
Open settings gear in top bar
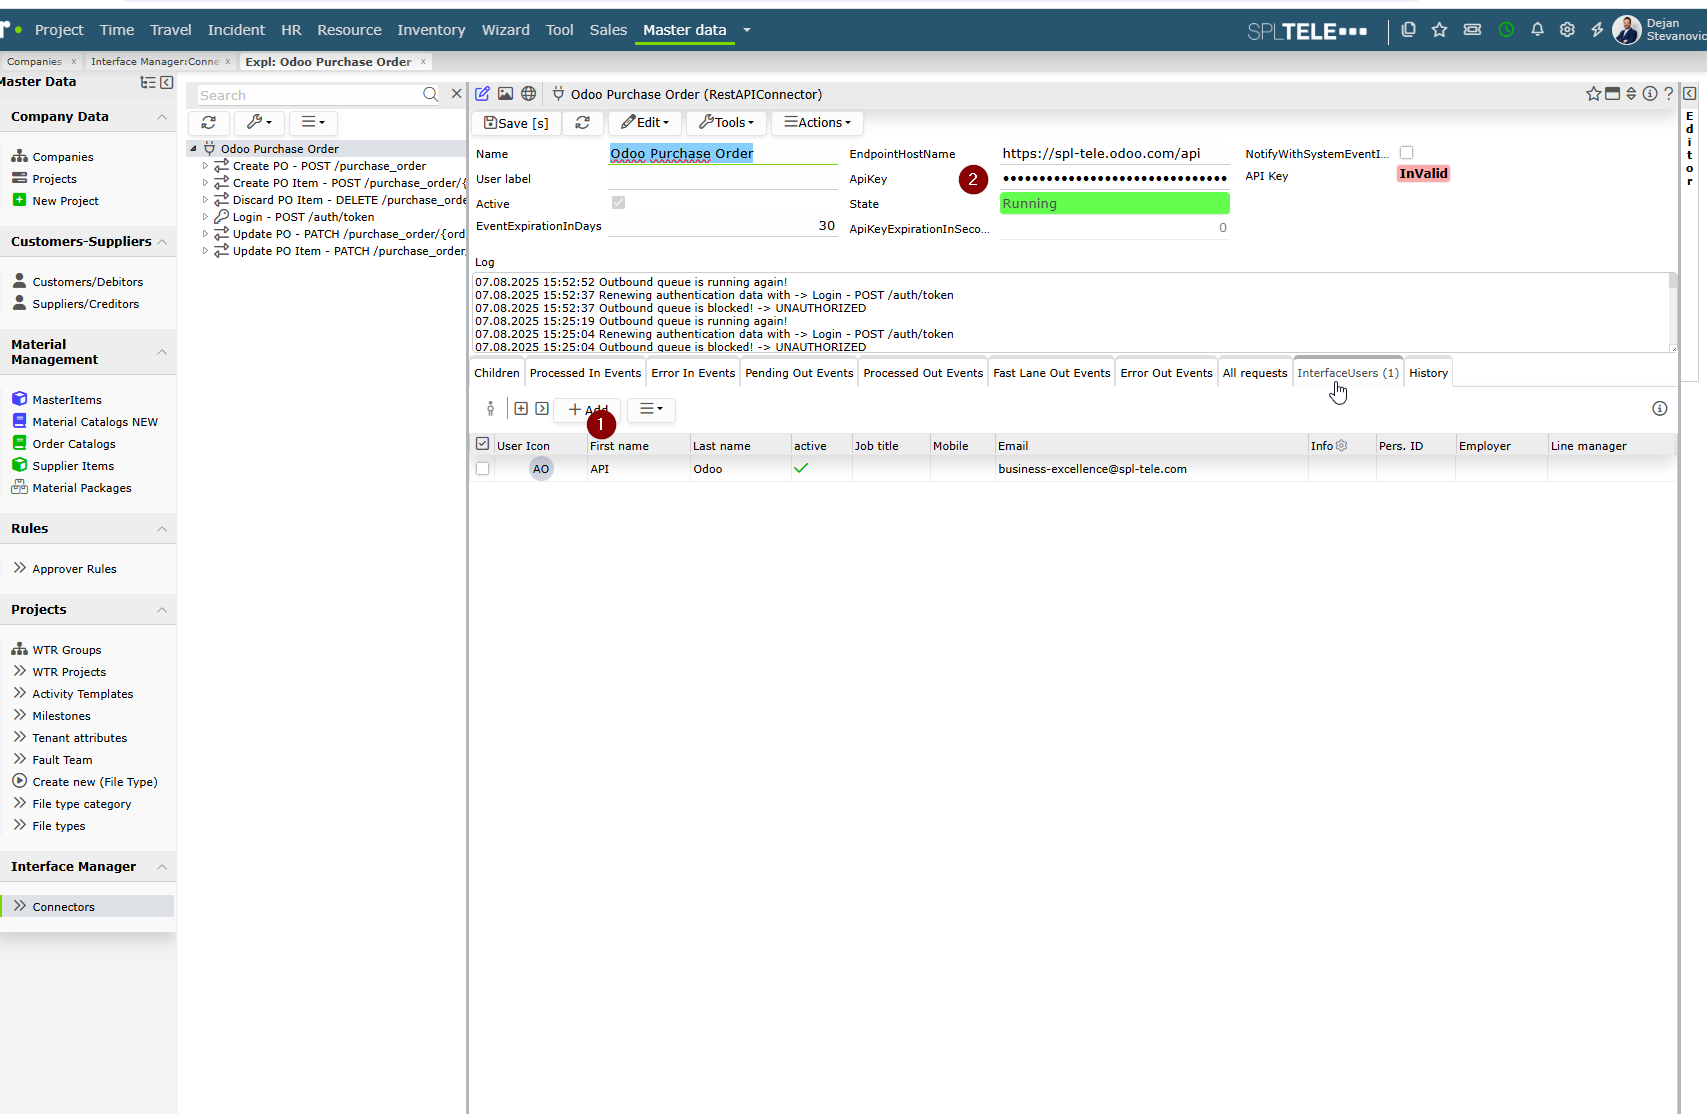[1567, 30]
